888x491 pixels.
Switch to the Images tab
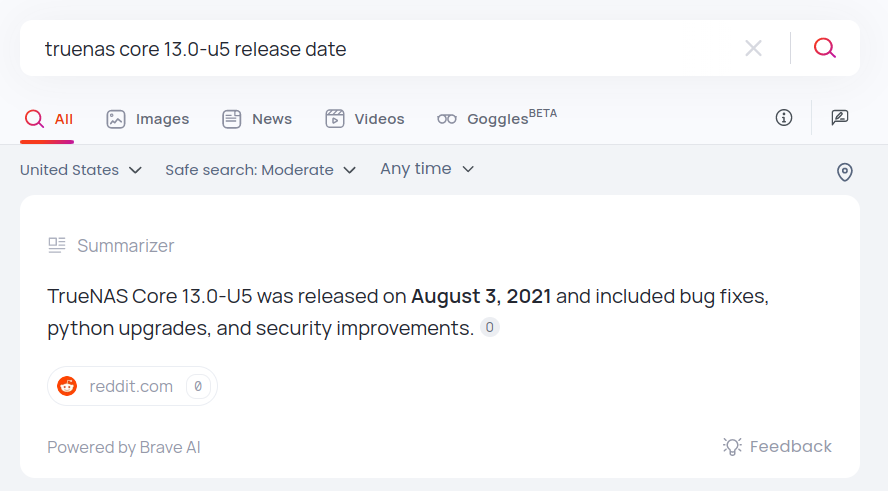(148, 119)
